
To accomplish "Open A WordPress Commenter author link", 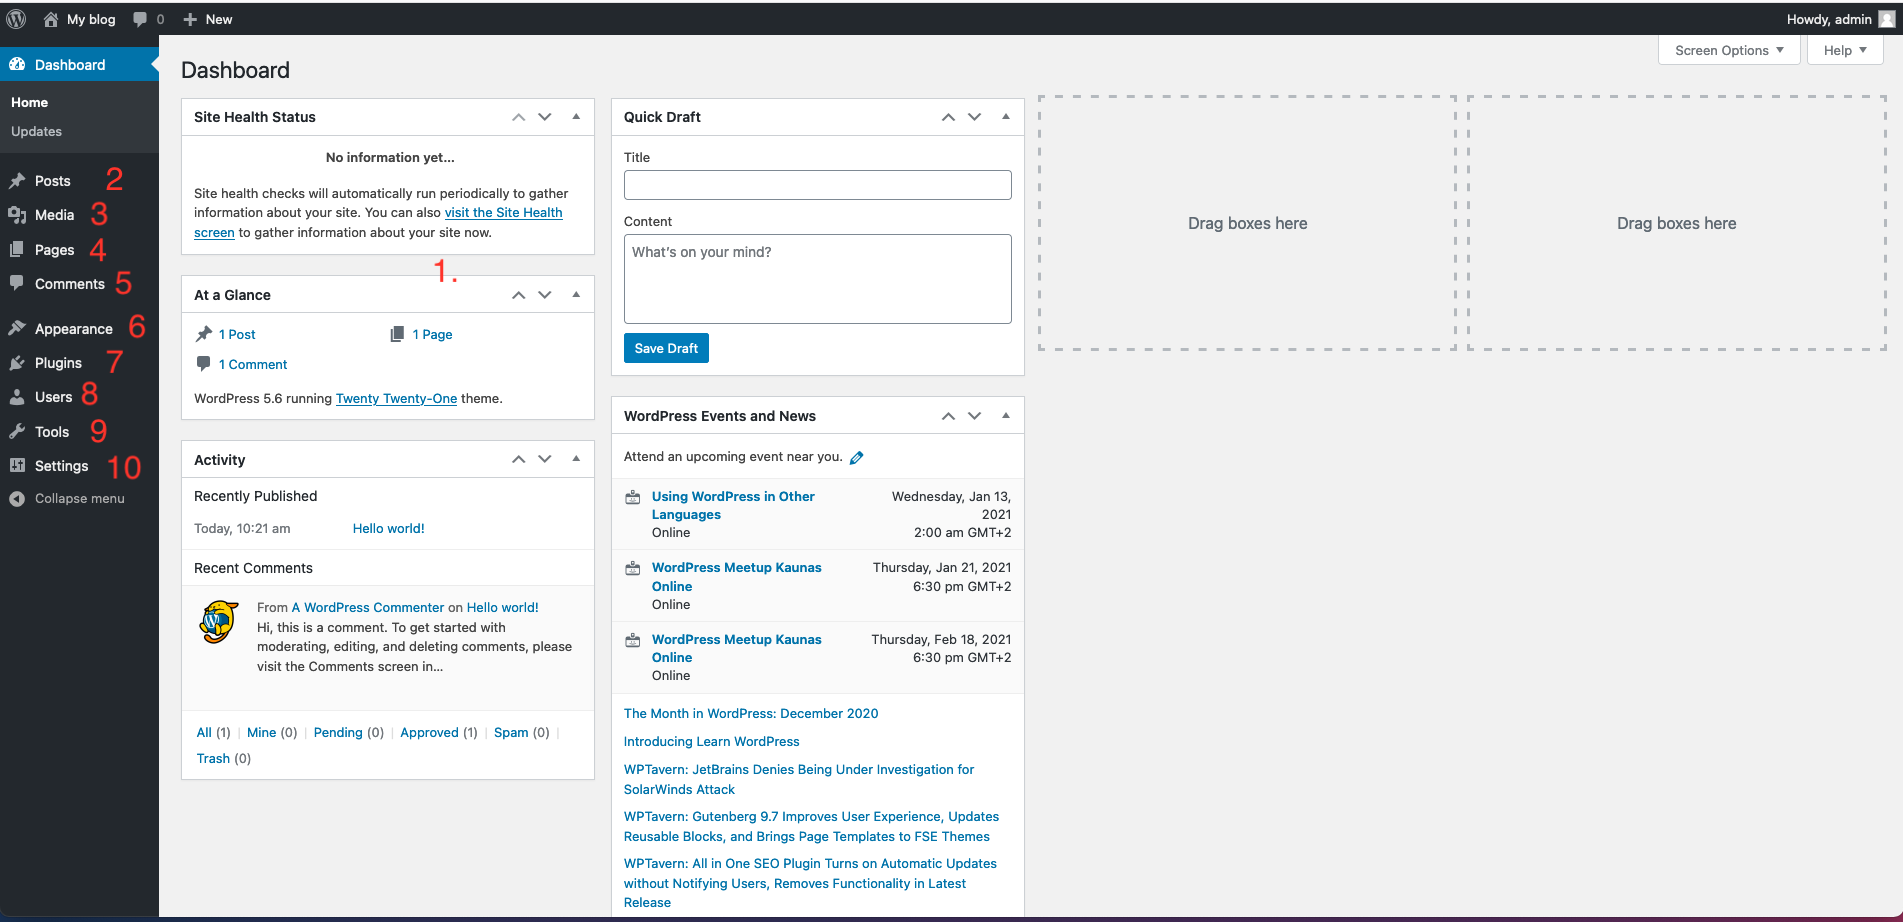I will [x=367, y=607].
